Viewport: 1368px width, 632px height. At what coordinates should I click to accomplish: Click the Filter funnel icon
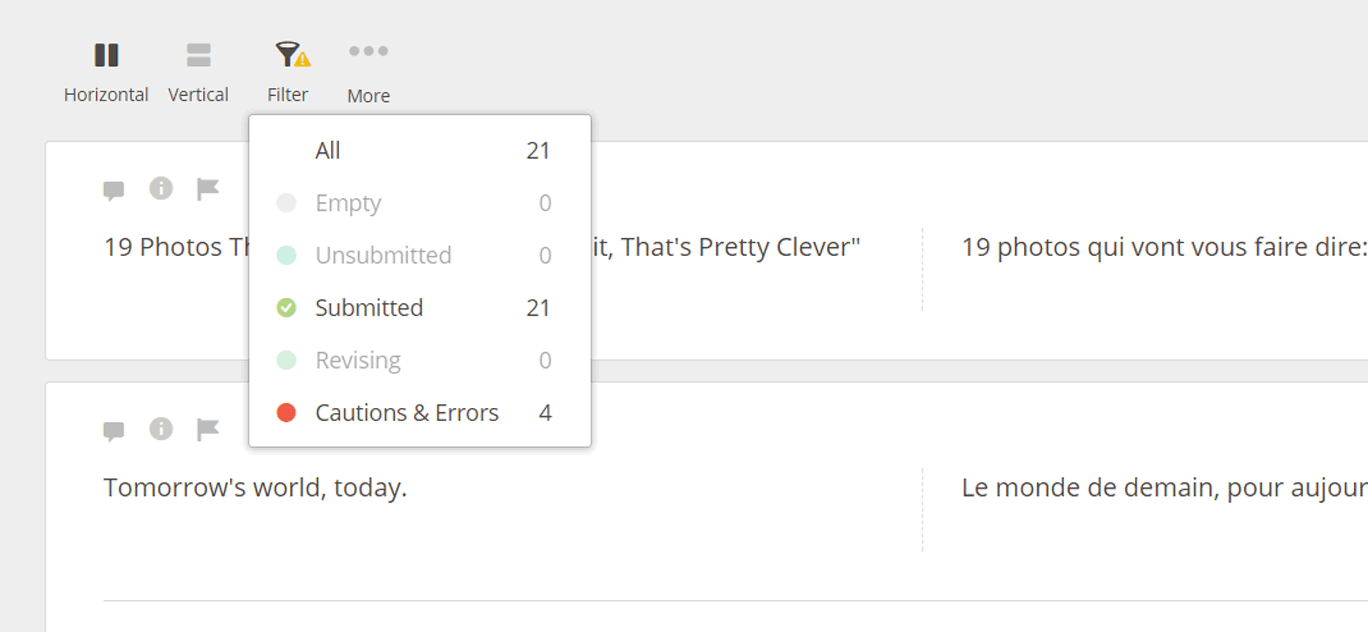[x=288, y=56]
